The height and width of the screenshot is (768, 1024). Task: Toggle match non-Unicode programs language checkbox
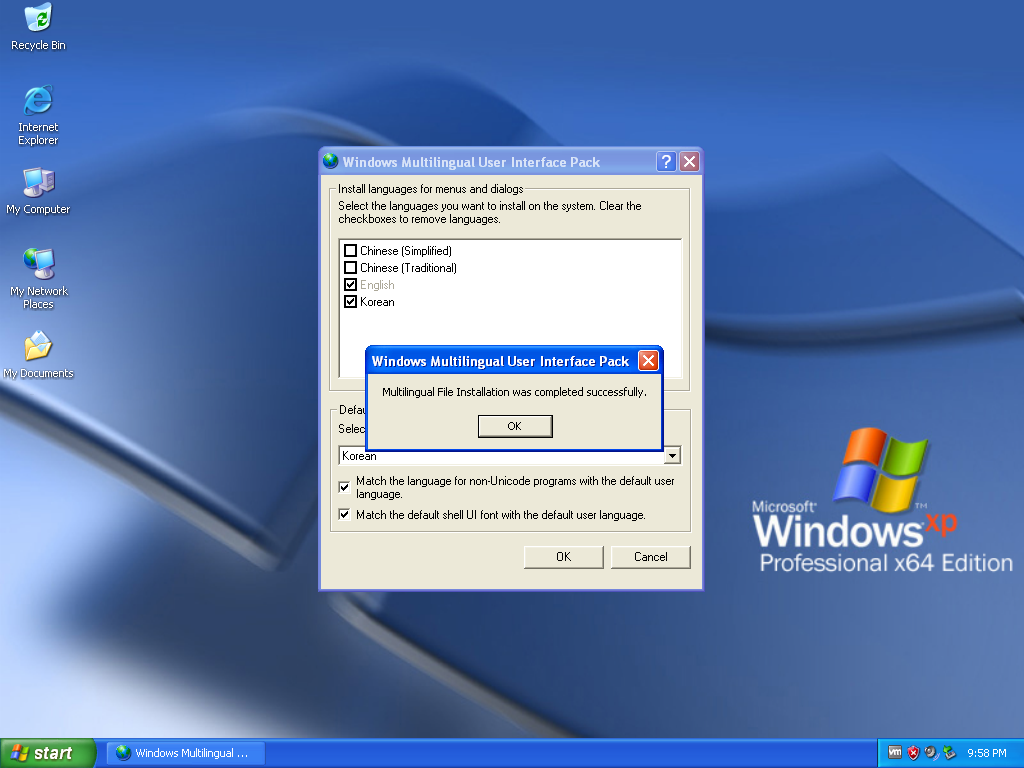tap(344, 487)
